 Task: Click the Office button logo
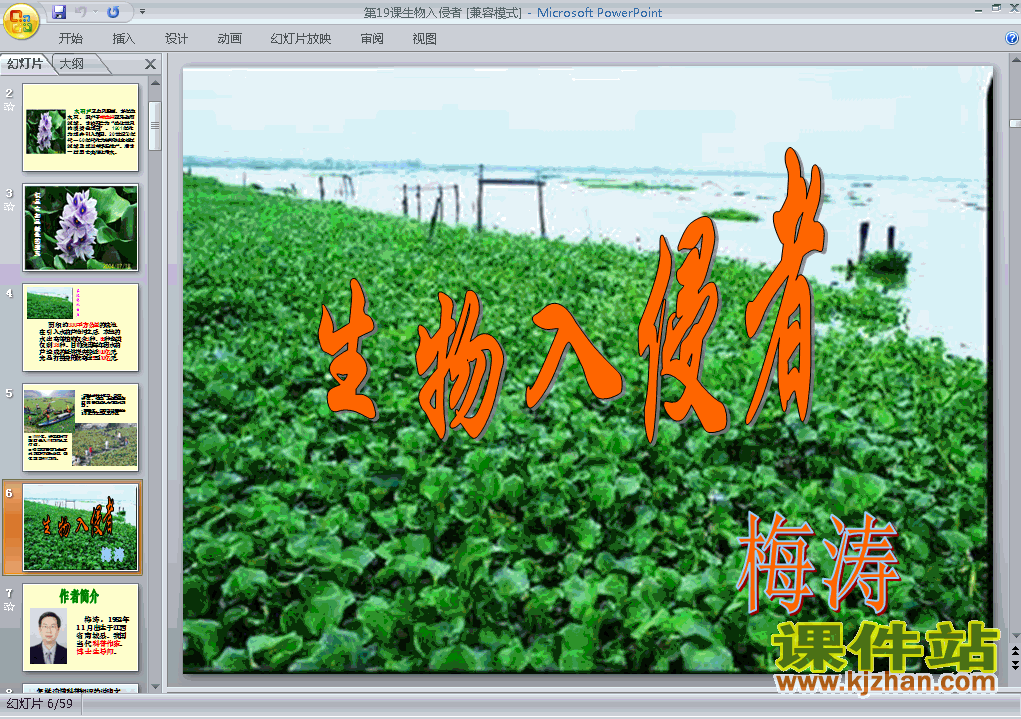21,21
